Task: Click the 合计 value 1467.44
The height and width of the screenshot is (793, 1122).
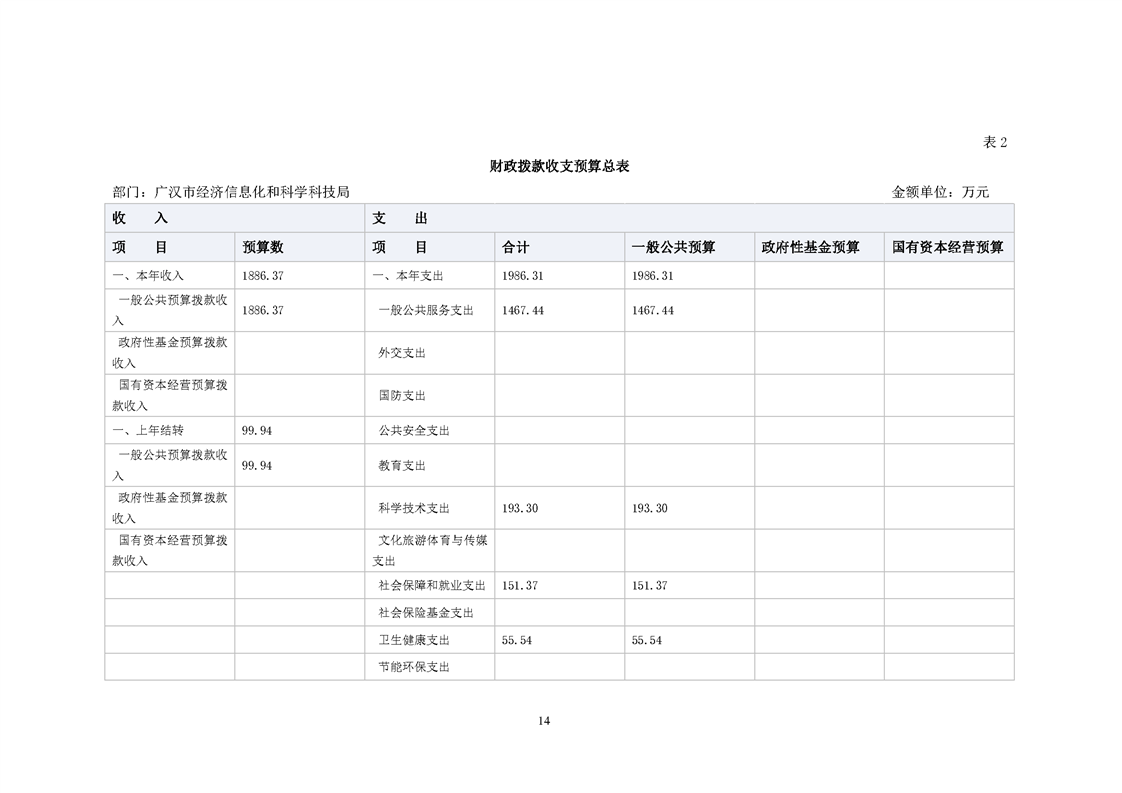Action: (x=522, y=311)
